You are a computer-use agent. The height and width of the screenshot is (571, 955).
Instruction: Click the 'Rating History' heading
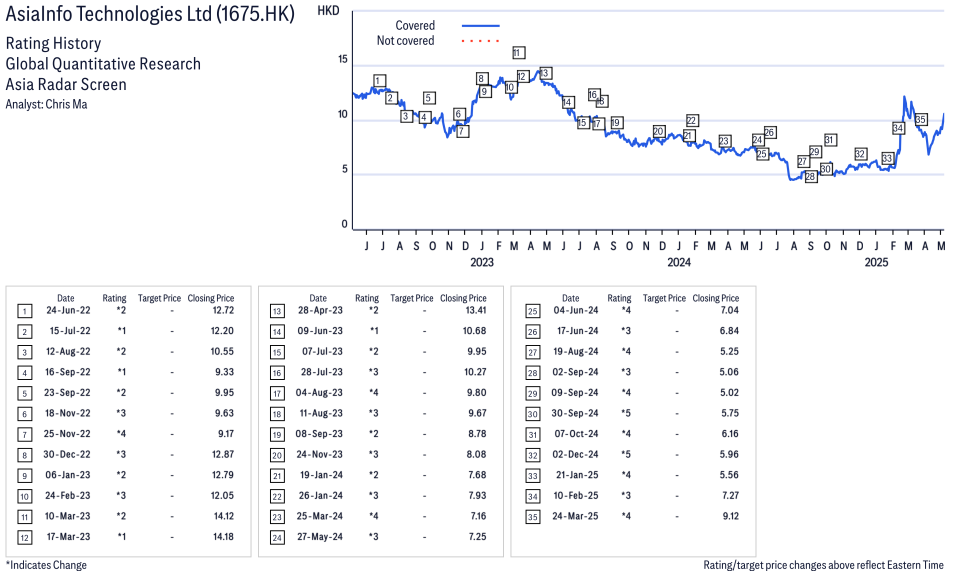click(x=54, y=44)
